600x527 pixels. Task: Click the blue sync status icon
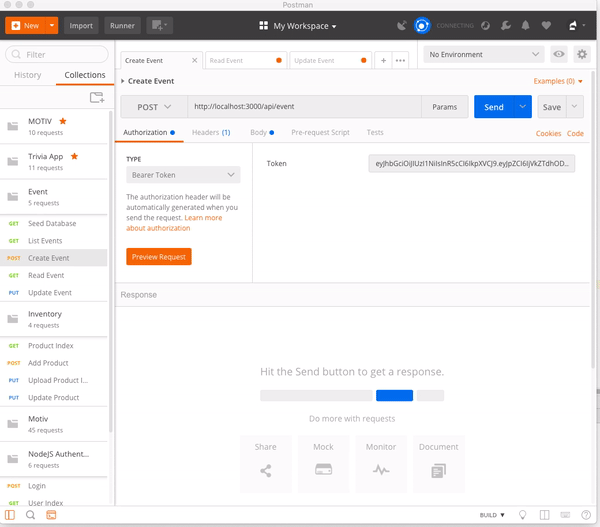pyautogui.click(x=422, y=26)
